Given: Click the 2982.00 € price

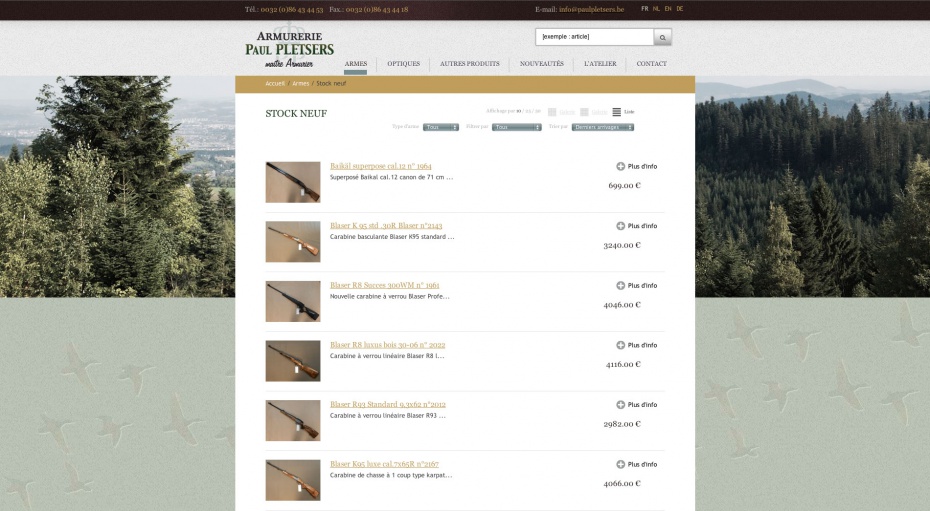Looking at the screenshot, I should tap(622, 424).
